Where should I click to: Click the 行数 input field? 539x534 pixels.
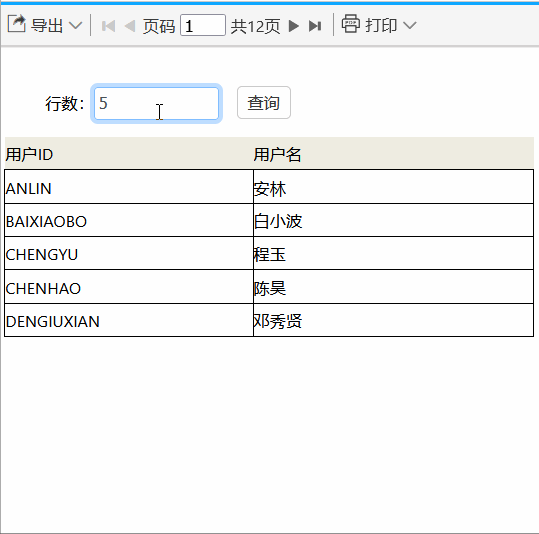click(156, 103)
